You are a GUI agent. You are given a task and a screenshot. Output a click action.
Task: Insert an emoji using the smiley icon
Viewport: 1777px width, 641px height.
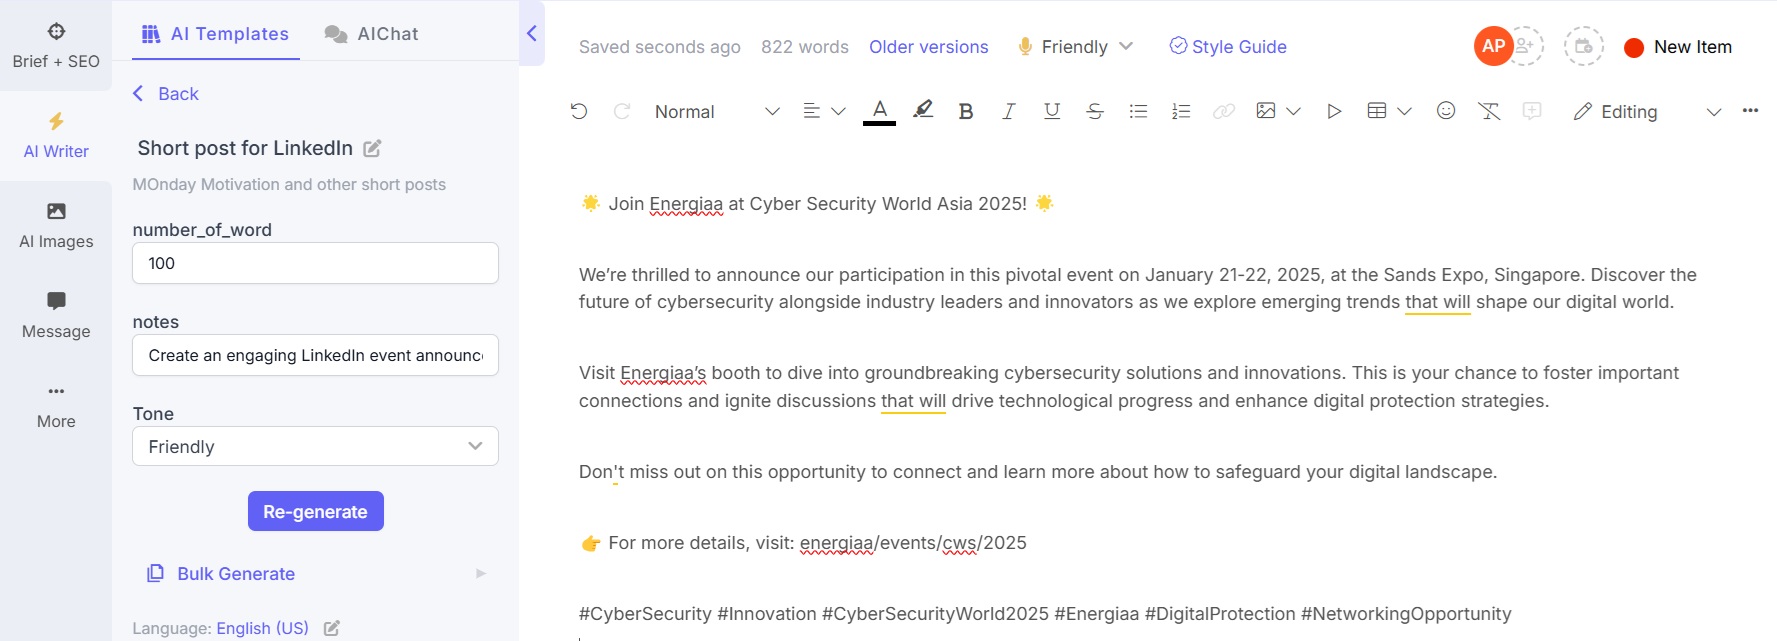coord(1446,111)
